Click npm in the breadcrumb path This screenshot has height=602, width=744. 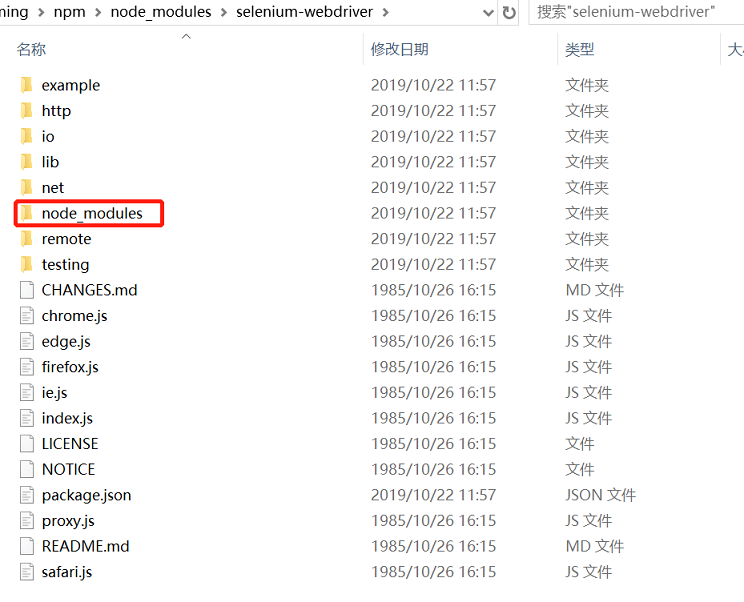click(70, 12)
